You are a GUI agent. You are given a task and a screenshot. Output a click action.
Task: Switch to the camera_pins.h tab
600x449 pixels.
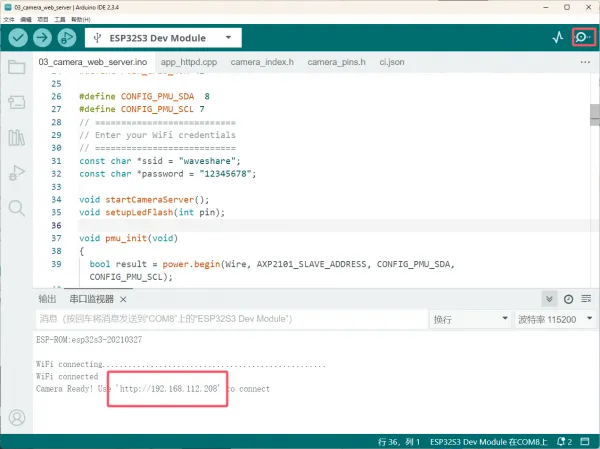[x=336, y=62]
